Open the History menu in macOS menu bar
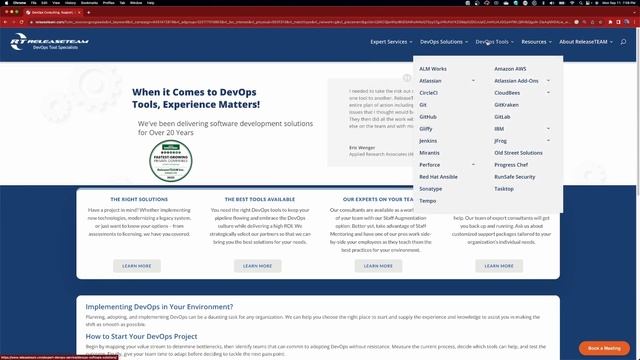The width and height of the screenshot is (640, 360). 70,3
